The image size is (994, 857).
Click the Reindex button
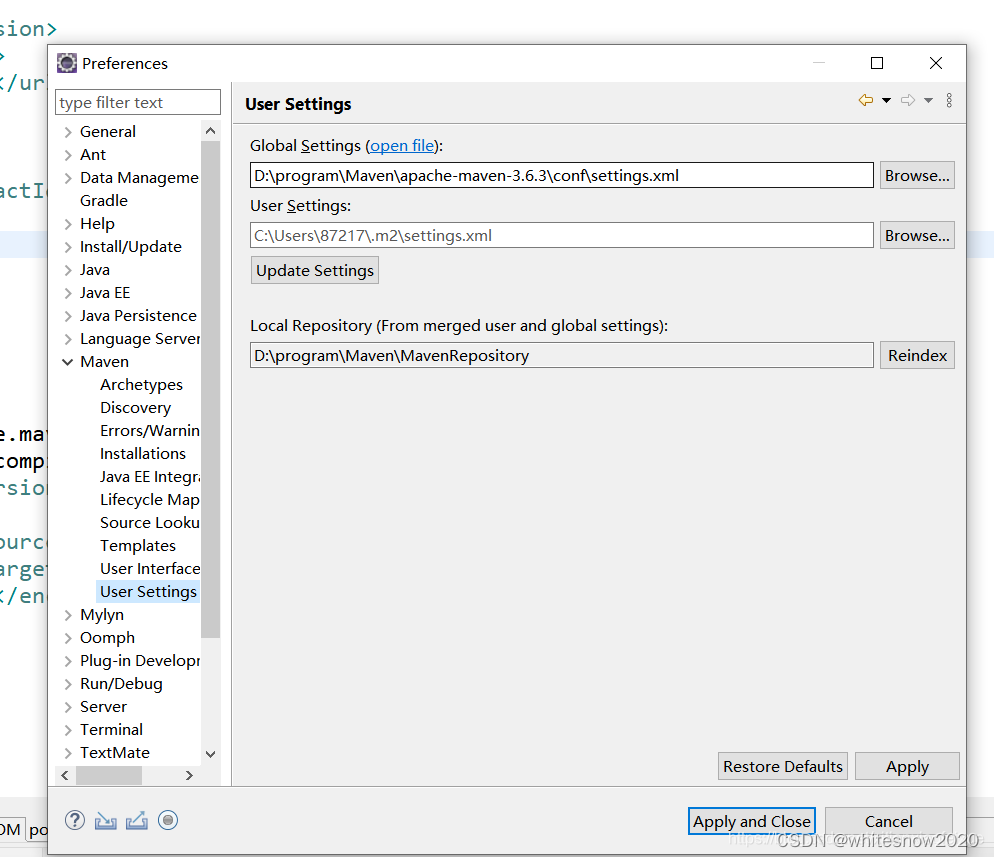tap(917, 355)
